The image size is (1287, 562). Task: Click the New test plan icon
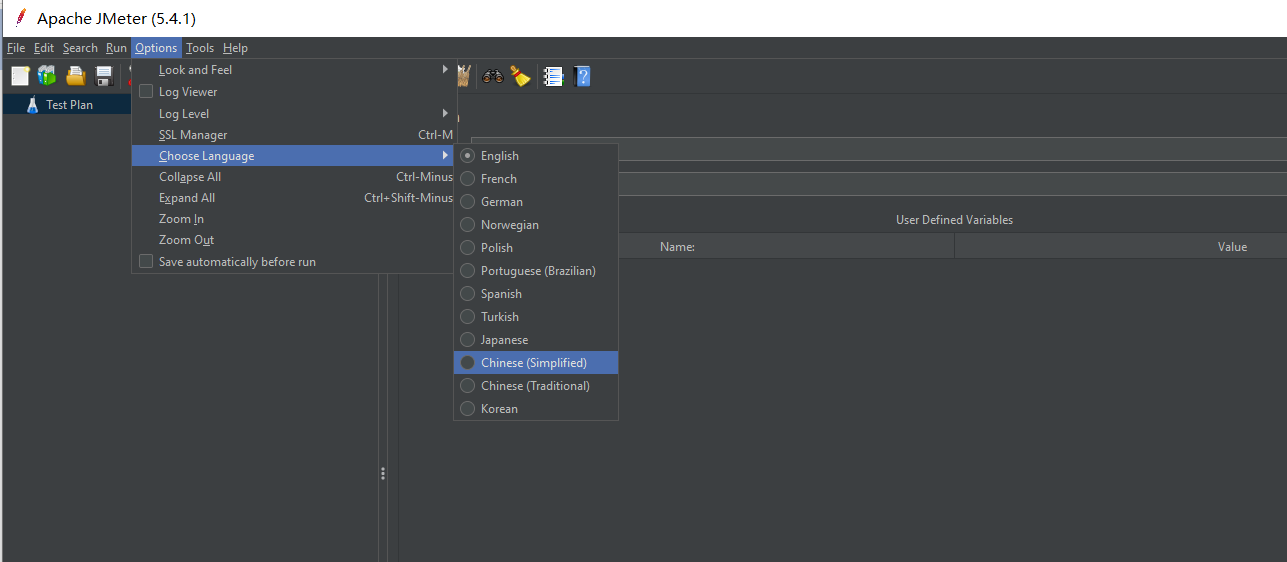click(x=20, y=76)
